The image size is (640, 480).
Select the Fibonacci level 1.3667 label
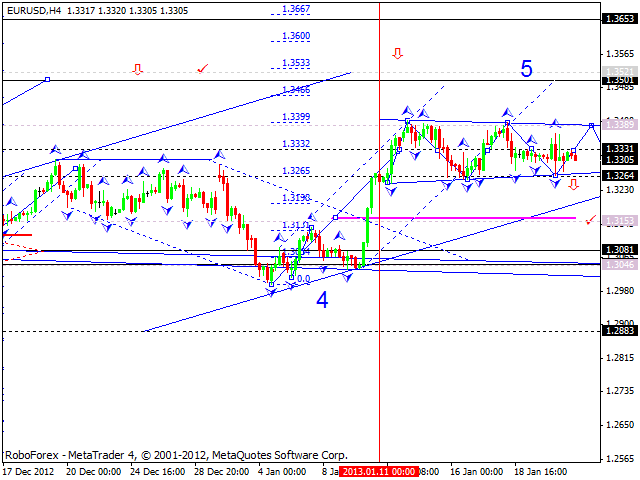(x=295, y=9)
